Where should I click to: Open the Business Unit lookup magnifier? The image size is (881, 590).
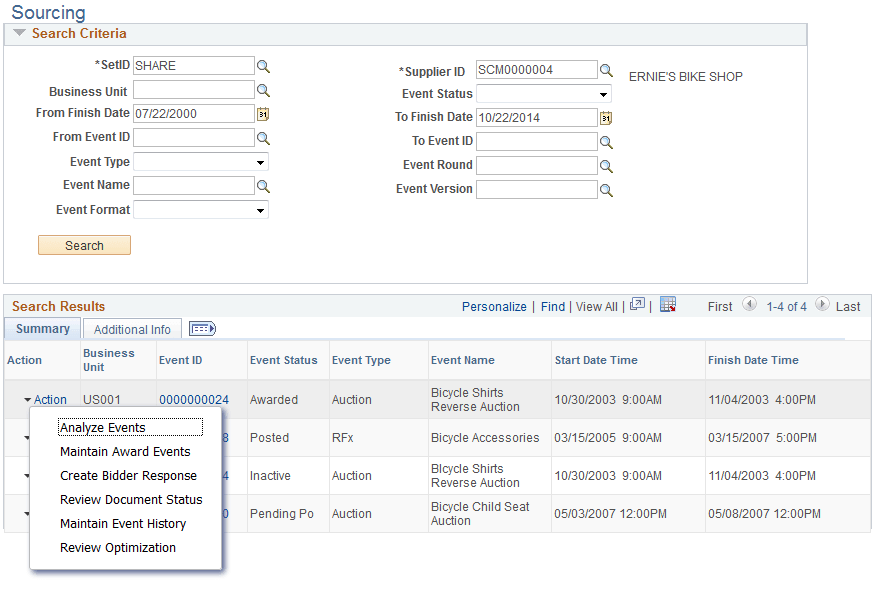point(263,90)
